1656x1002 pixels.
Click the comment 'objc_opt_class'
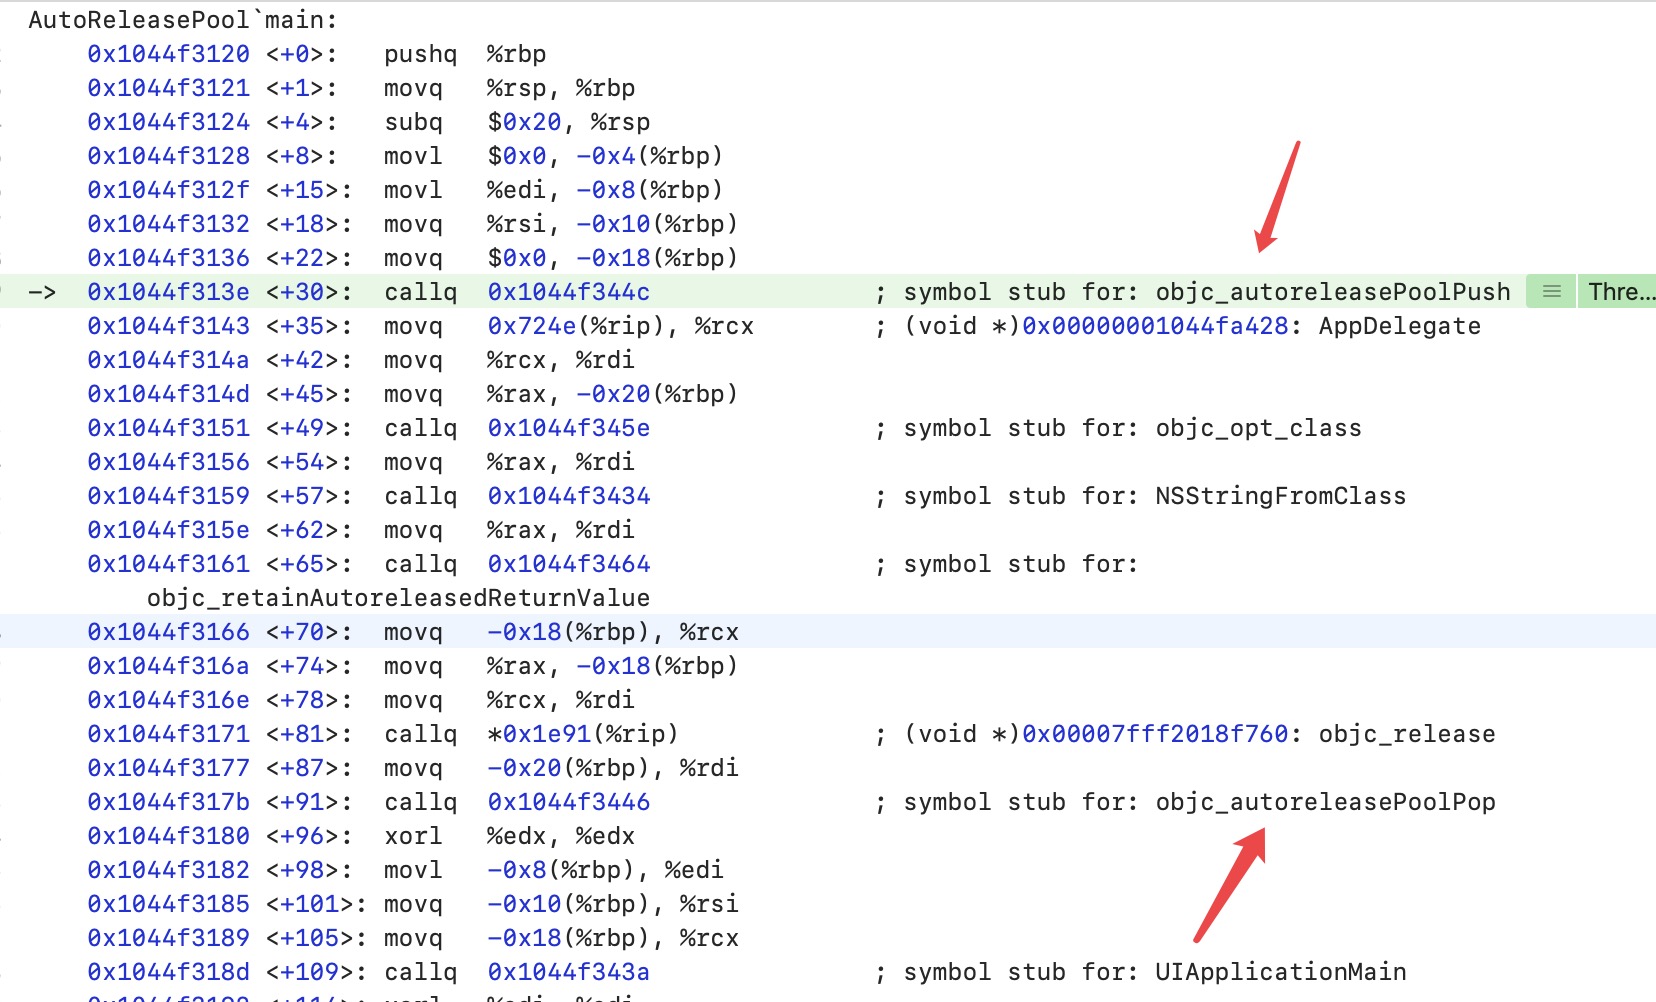pyautogui.click(x=1259, y=428)
